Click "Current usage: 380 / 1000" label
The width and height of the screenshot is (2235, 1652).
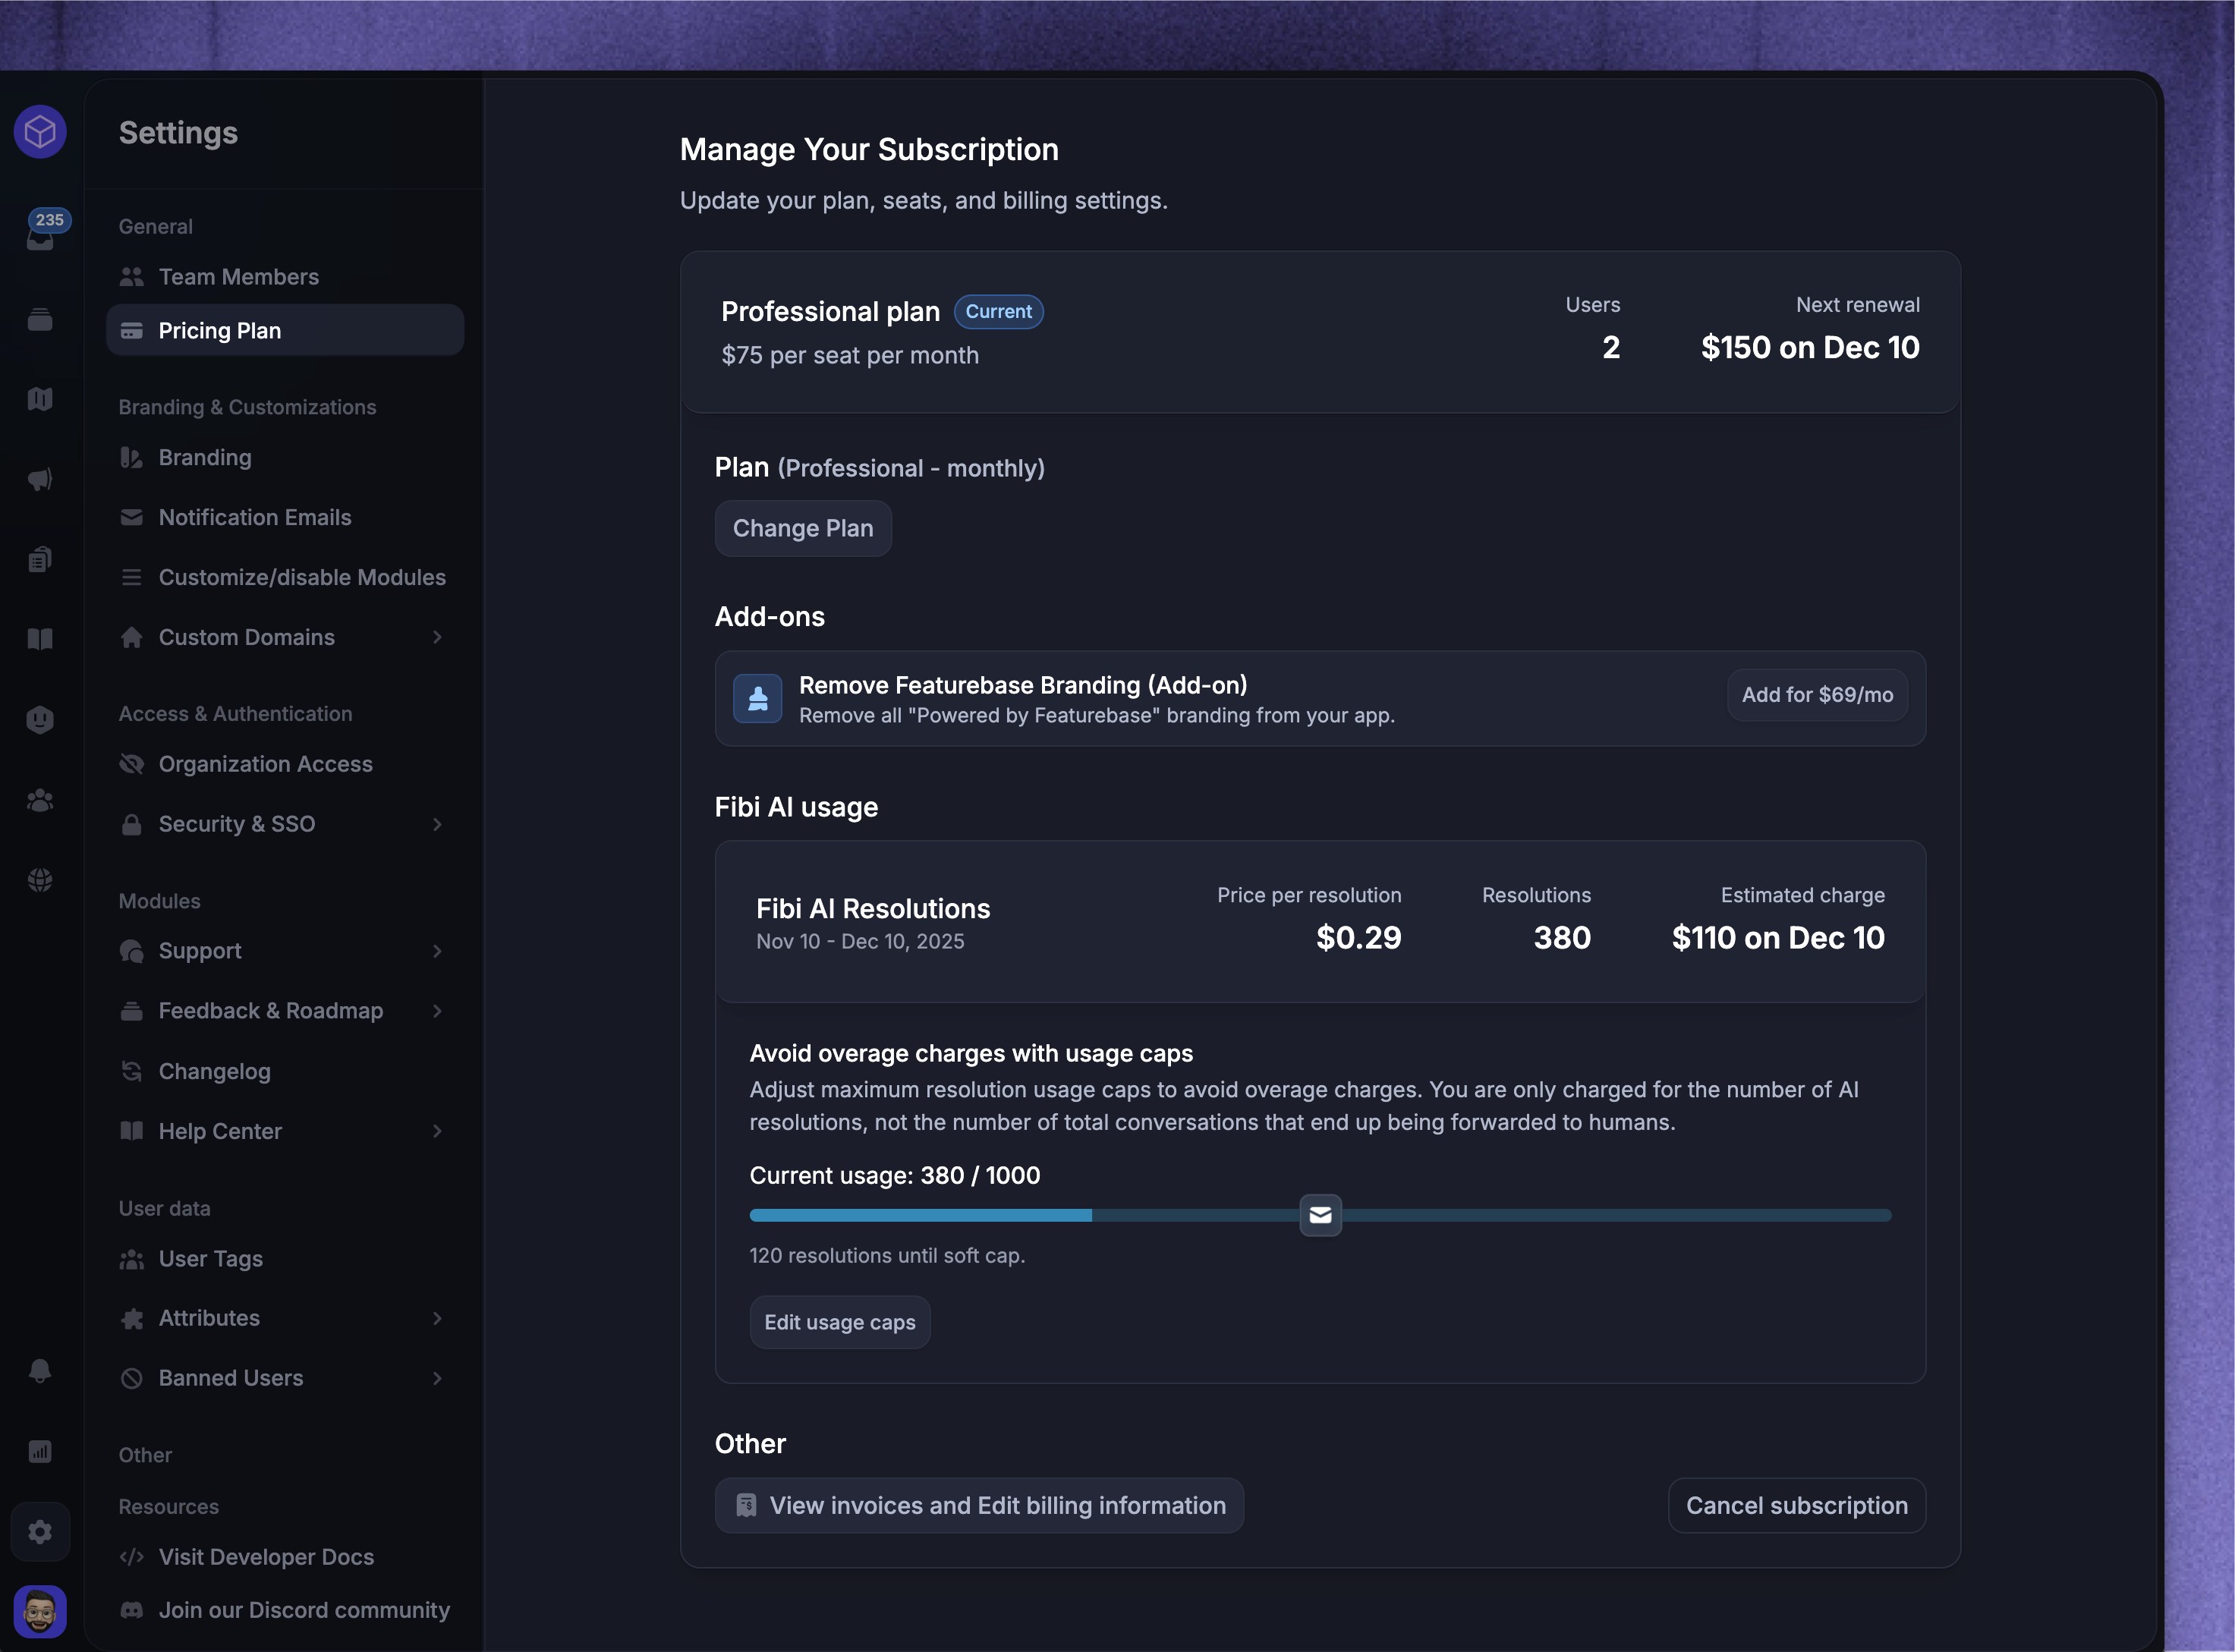click(894, 1175)
